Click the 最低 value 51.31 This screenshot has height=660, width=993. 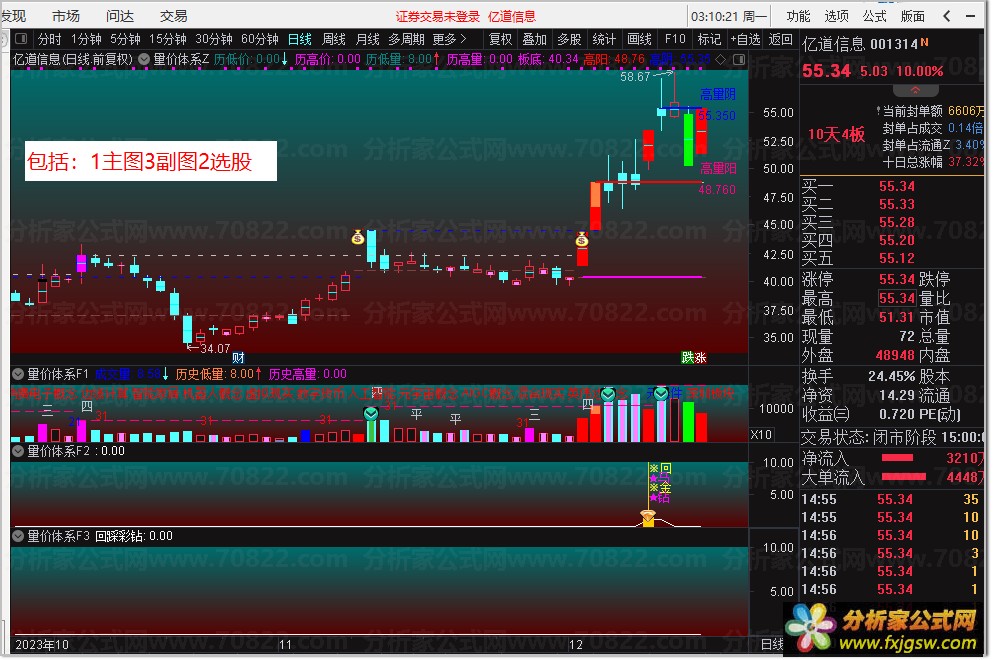897,317
